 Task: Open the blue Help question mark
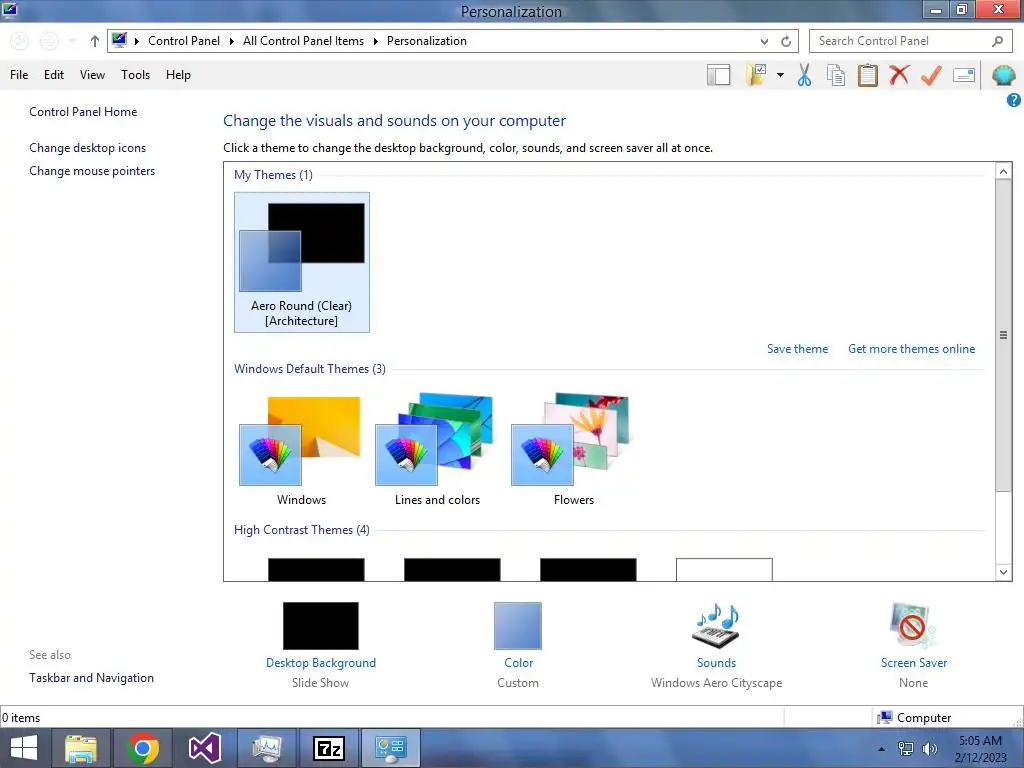(1014, 100)
